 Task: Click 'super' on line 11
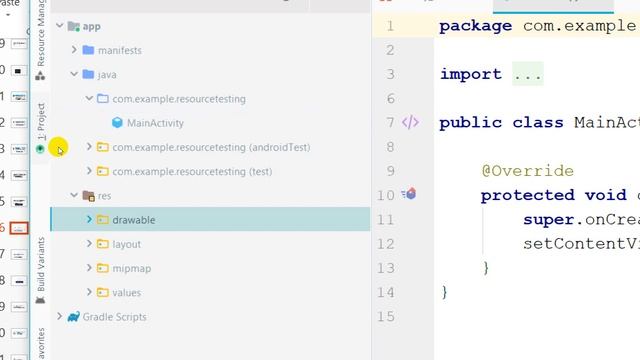tap(549, 220)
